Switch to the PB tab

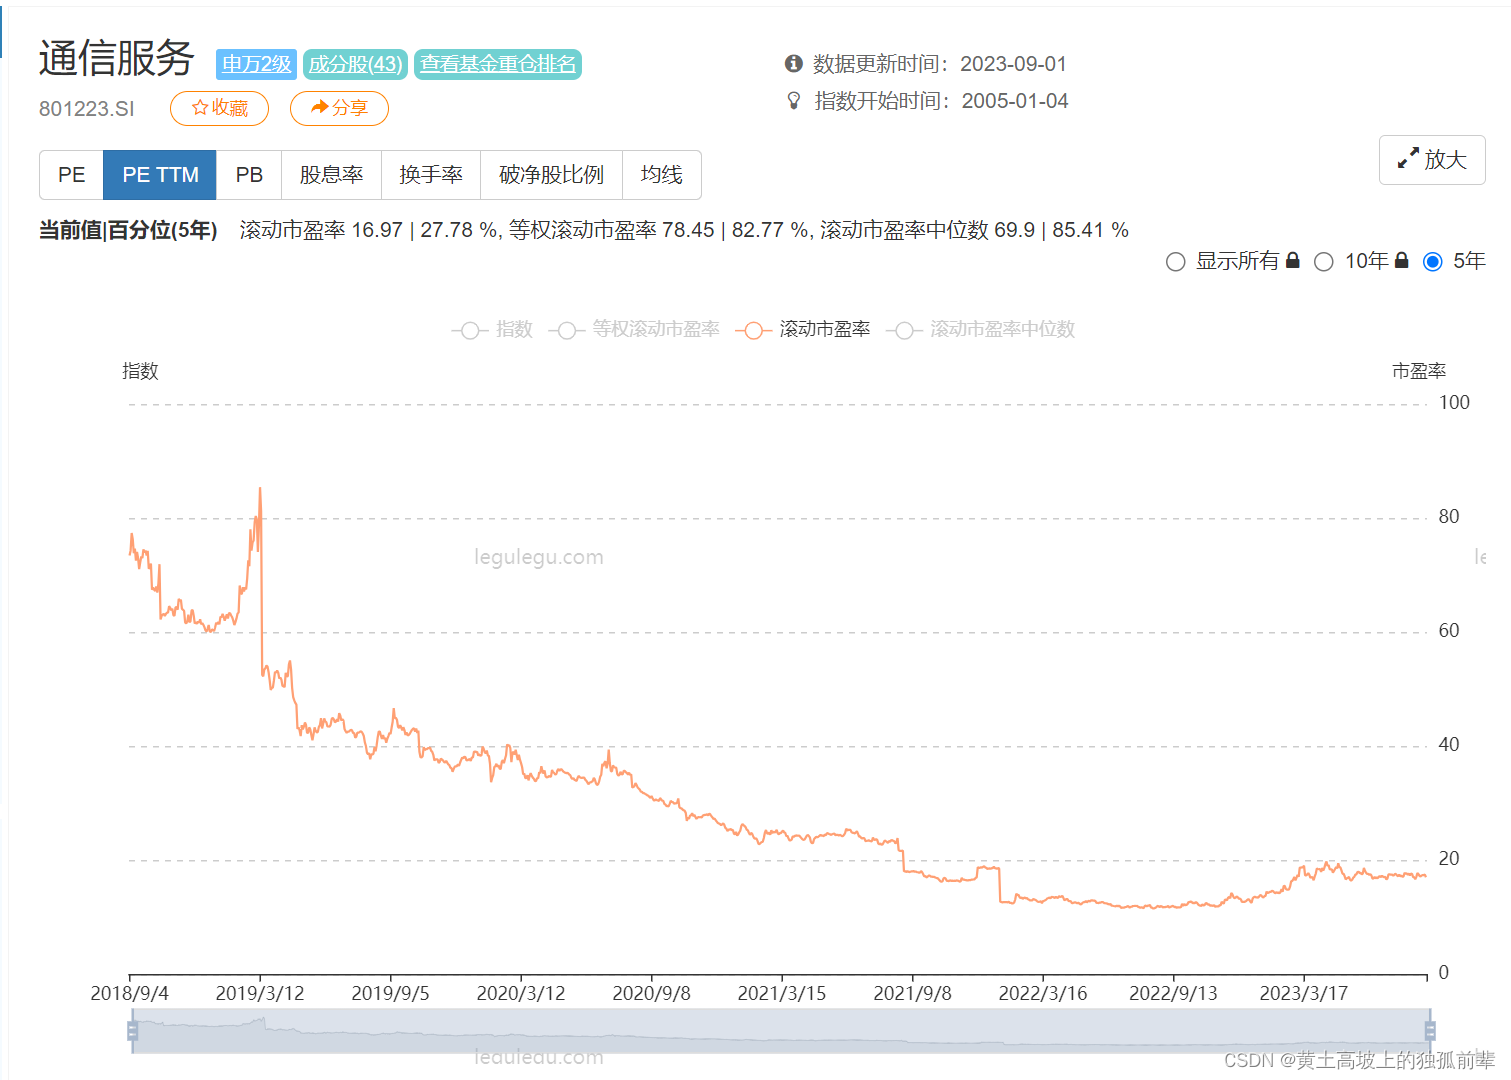tap(249, 175)
